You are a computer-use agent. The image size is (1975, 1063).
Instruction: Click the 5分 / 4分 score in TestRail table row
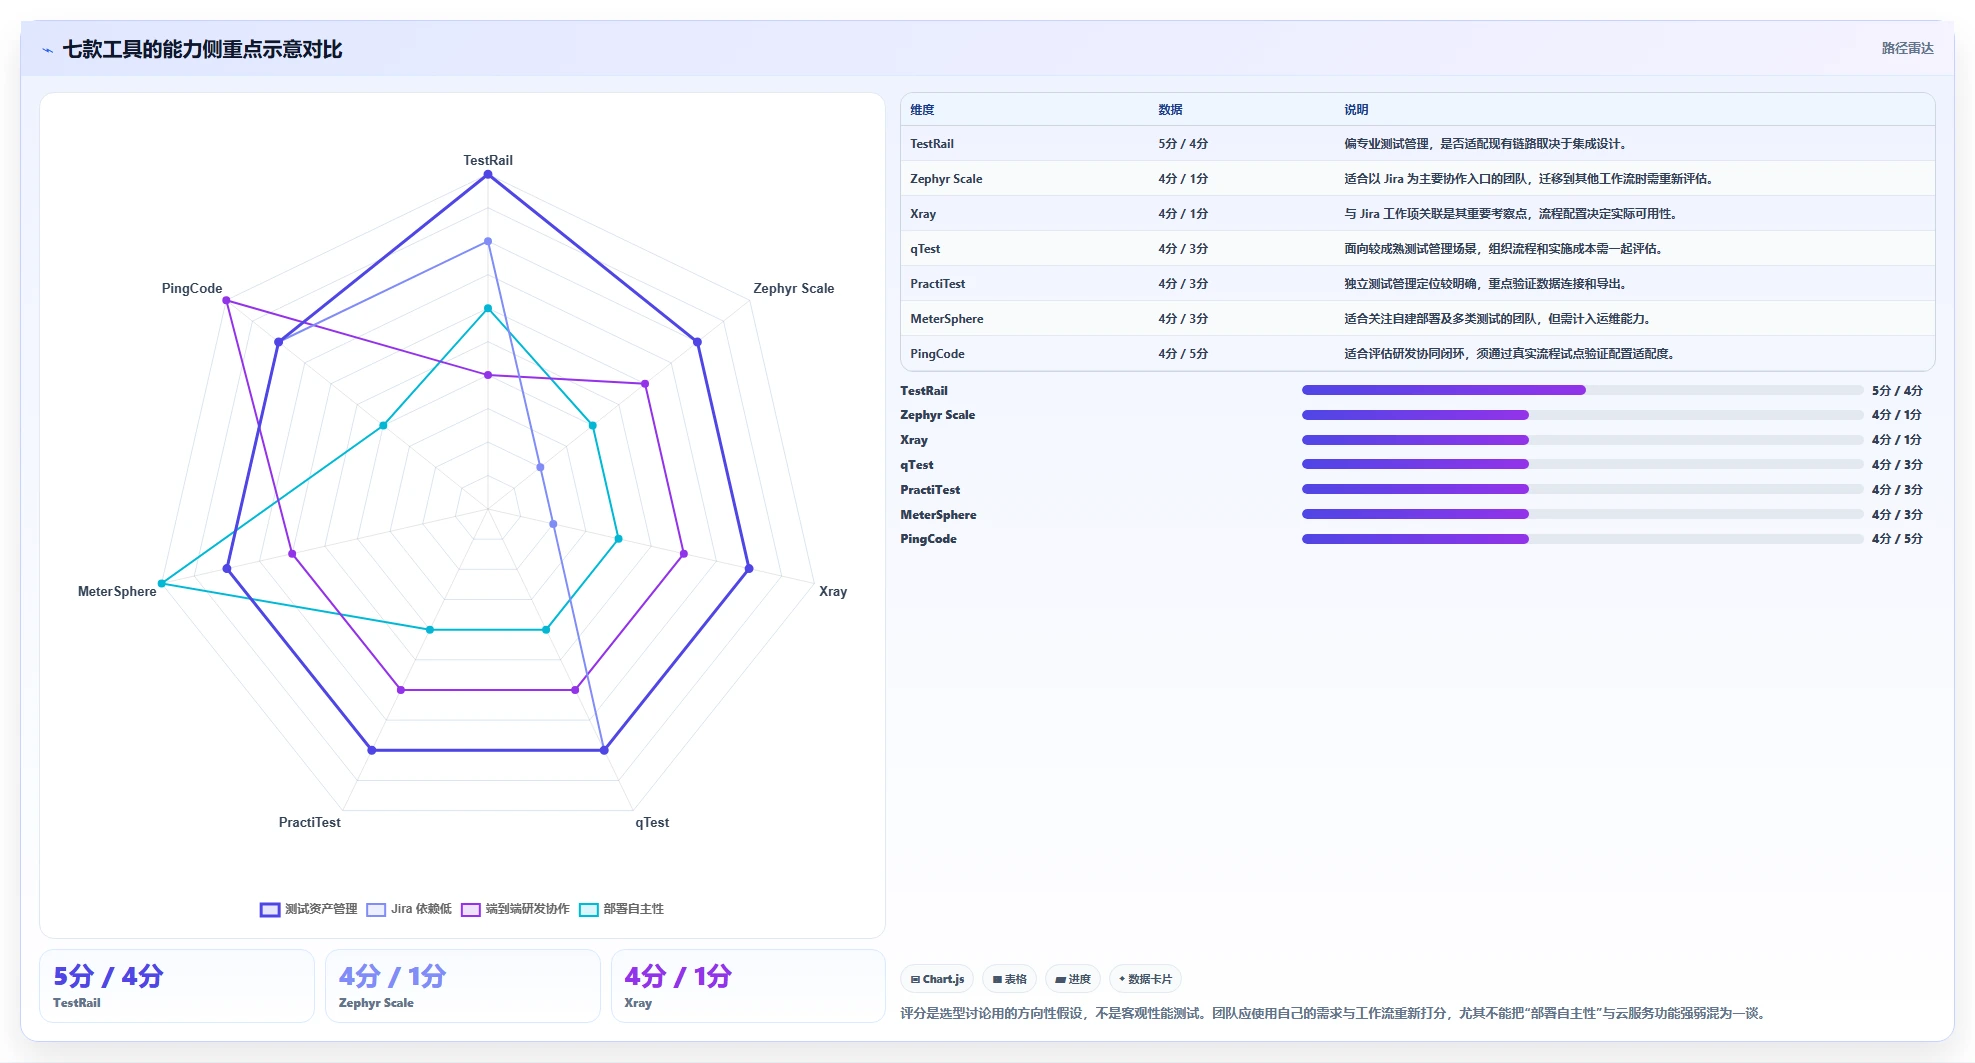tap(1183, 144)
